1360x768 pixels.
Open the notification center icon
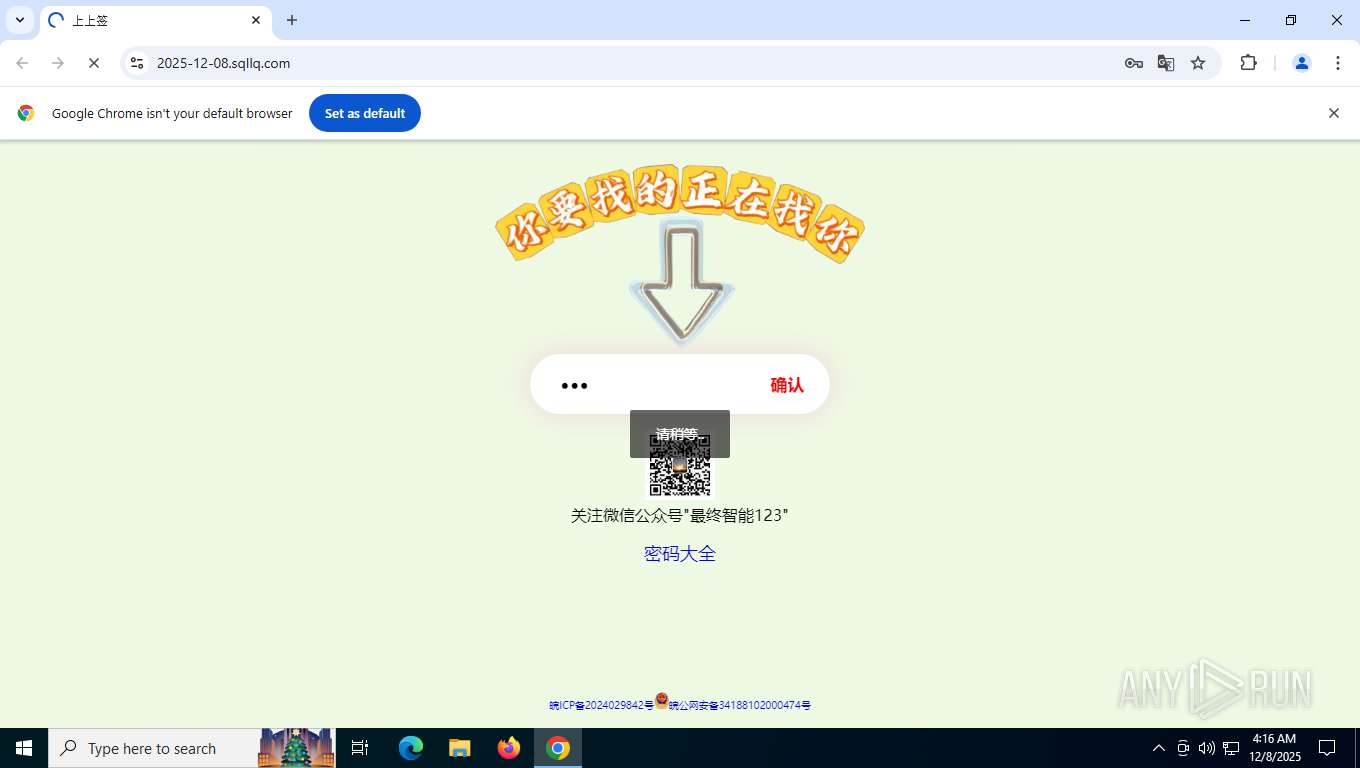click(1327, 748)
